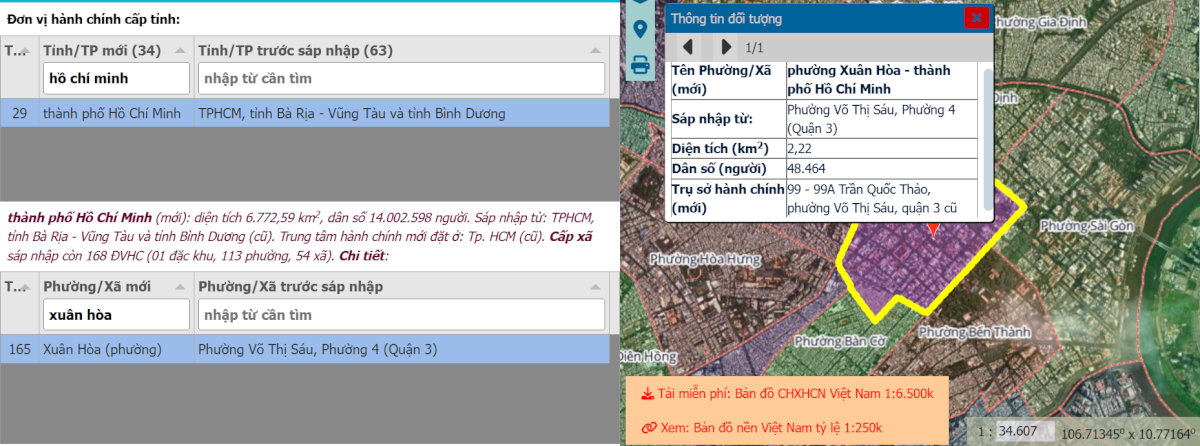Click the ward filter field containing 'xuân hòa'
Viewport: 1200px width, 446px height.
(x=116, y=315)
